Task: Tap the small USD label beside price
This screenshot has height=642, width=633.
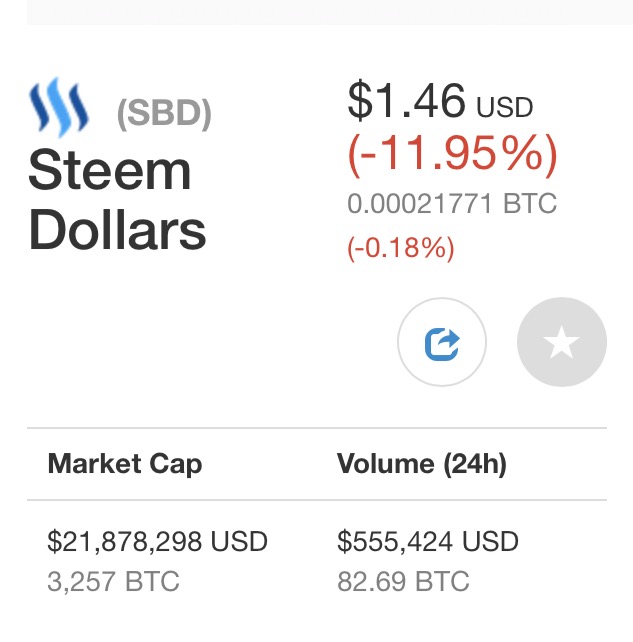Action: (x=504, y=107)
